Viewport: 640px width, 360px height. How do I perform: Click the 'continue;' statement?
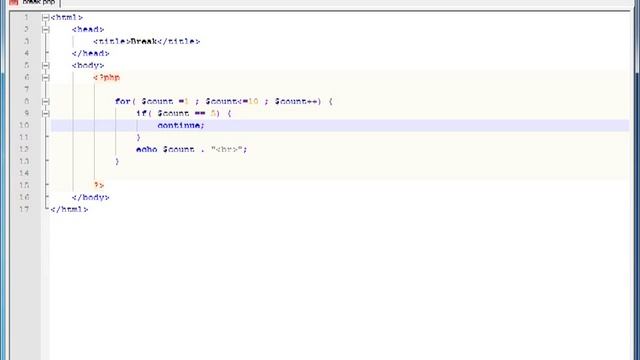pos(181,125)
